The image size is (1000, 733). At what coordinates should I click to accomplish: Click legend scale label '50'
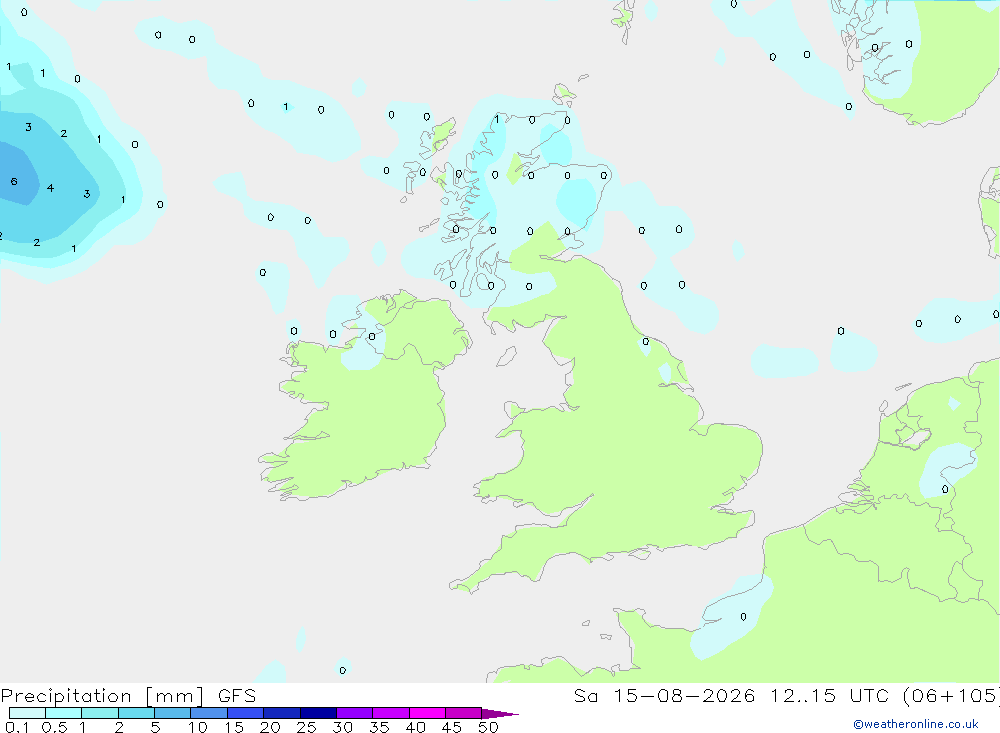488,727
